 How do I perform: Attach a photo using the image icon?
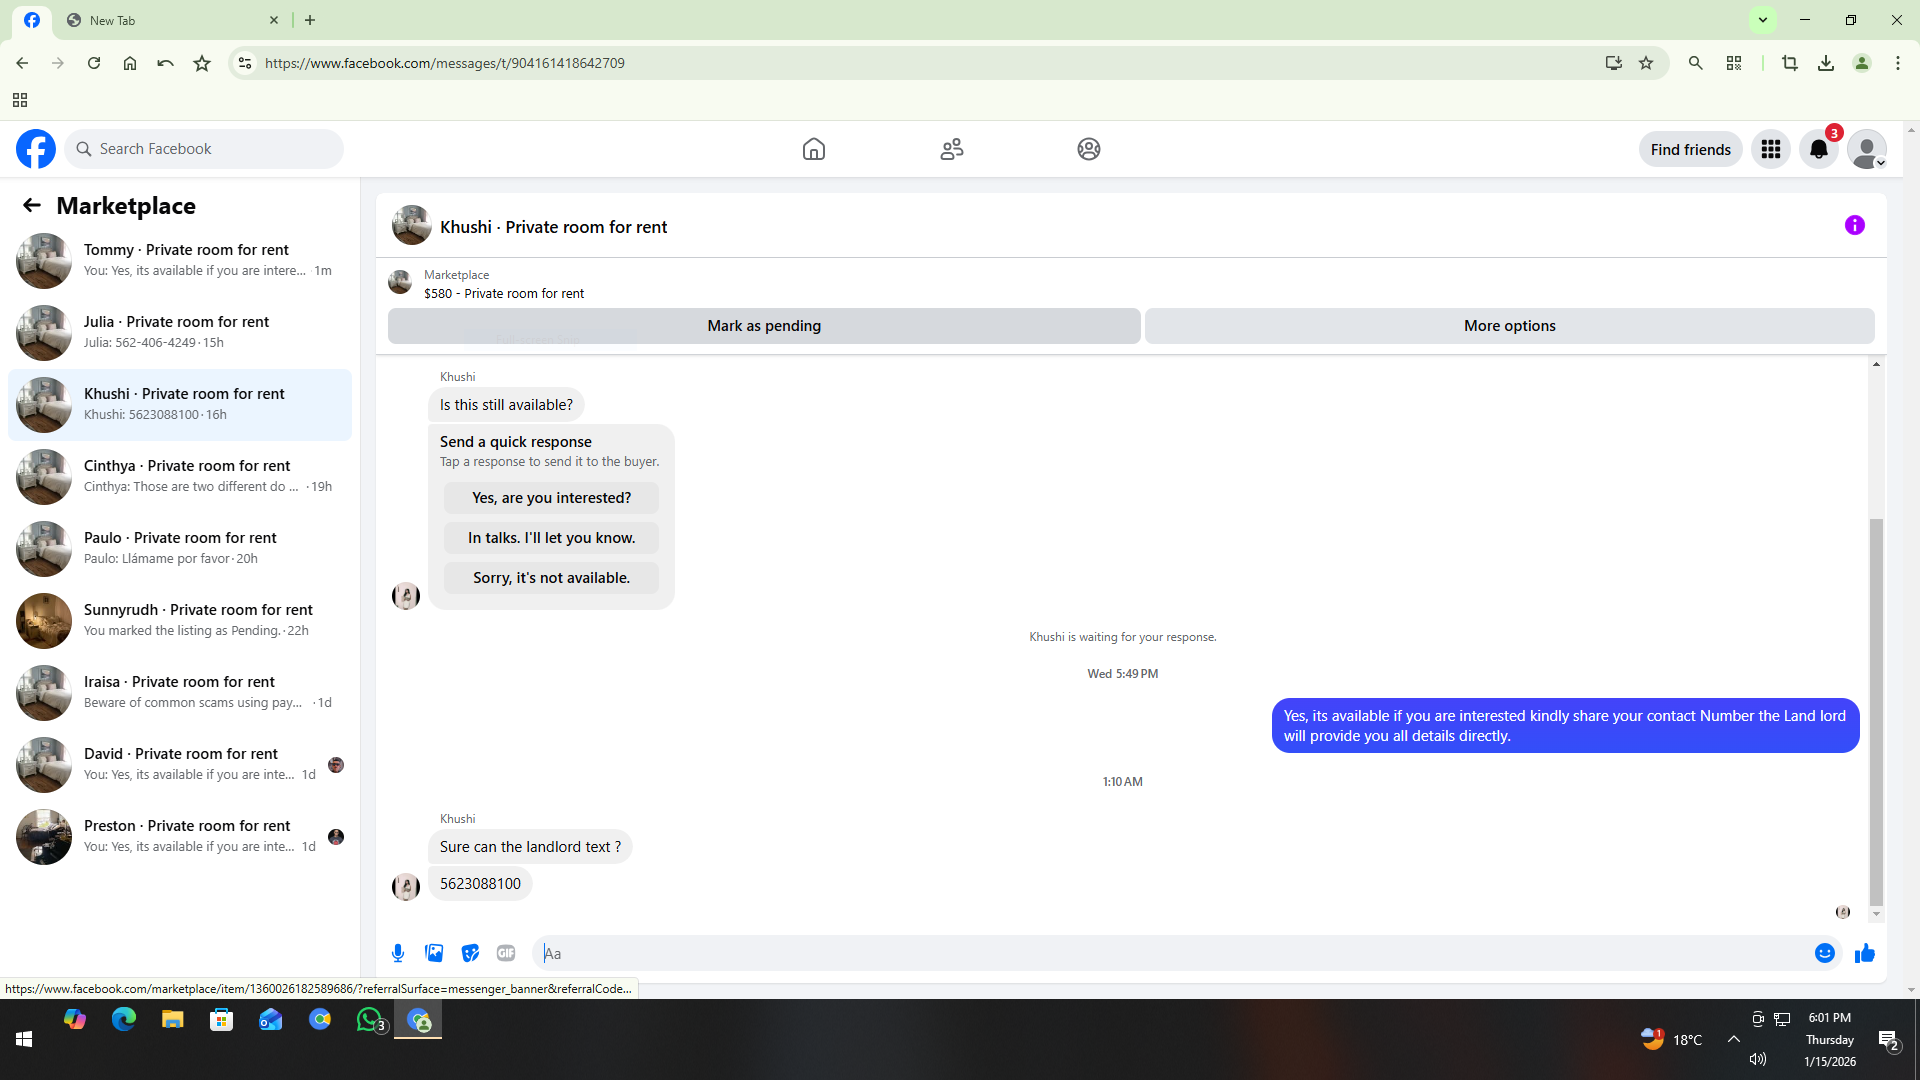click(x=434, y=953)
